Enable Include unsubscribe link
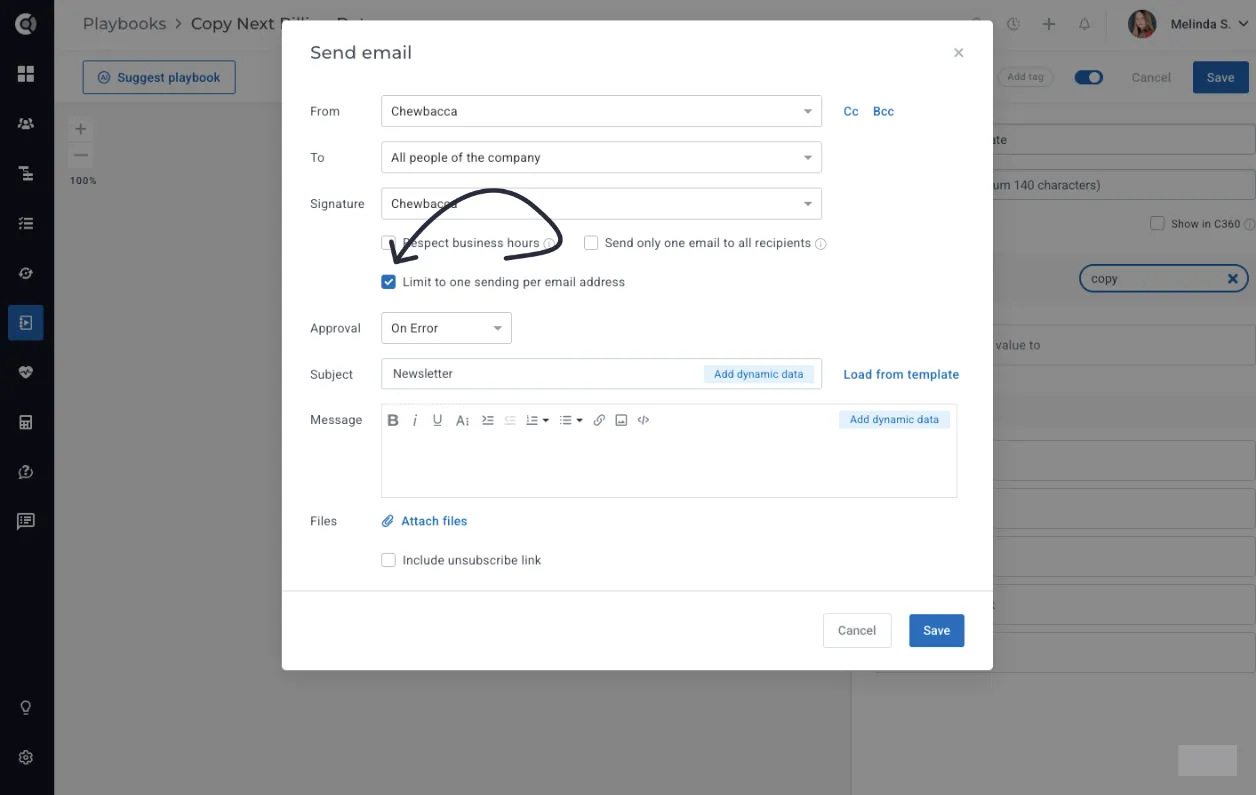 (x=389, y=560)
